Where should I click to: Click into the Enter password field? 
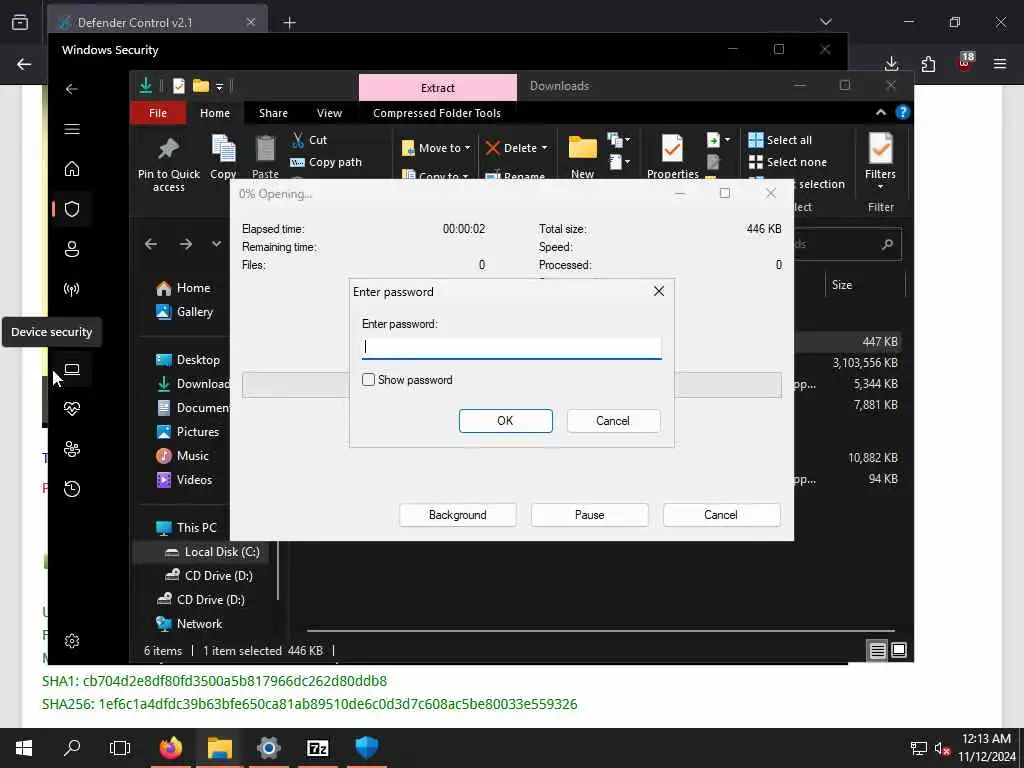pyautogui.click(x=511, y=347)
